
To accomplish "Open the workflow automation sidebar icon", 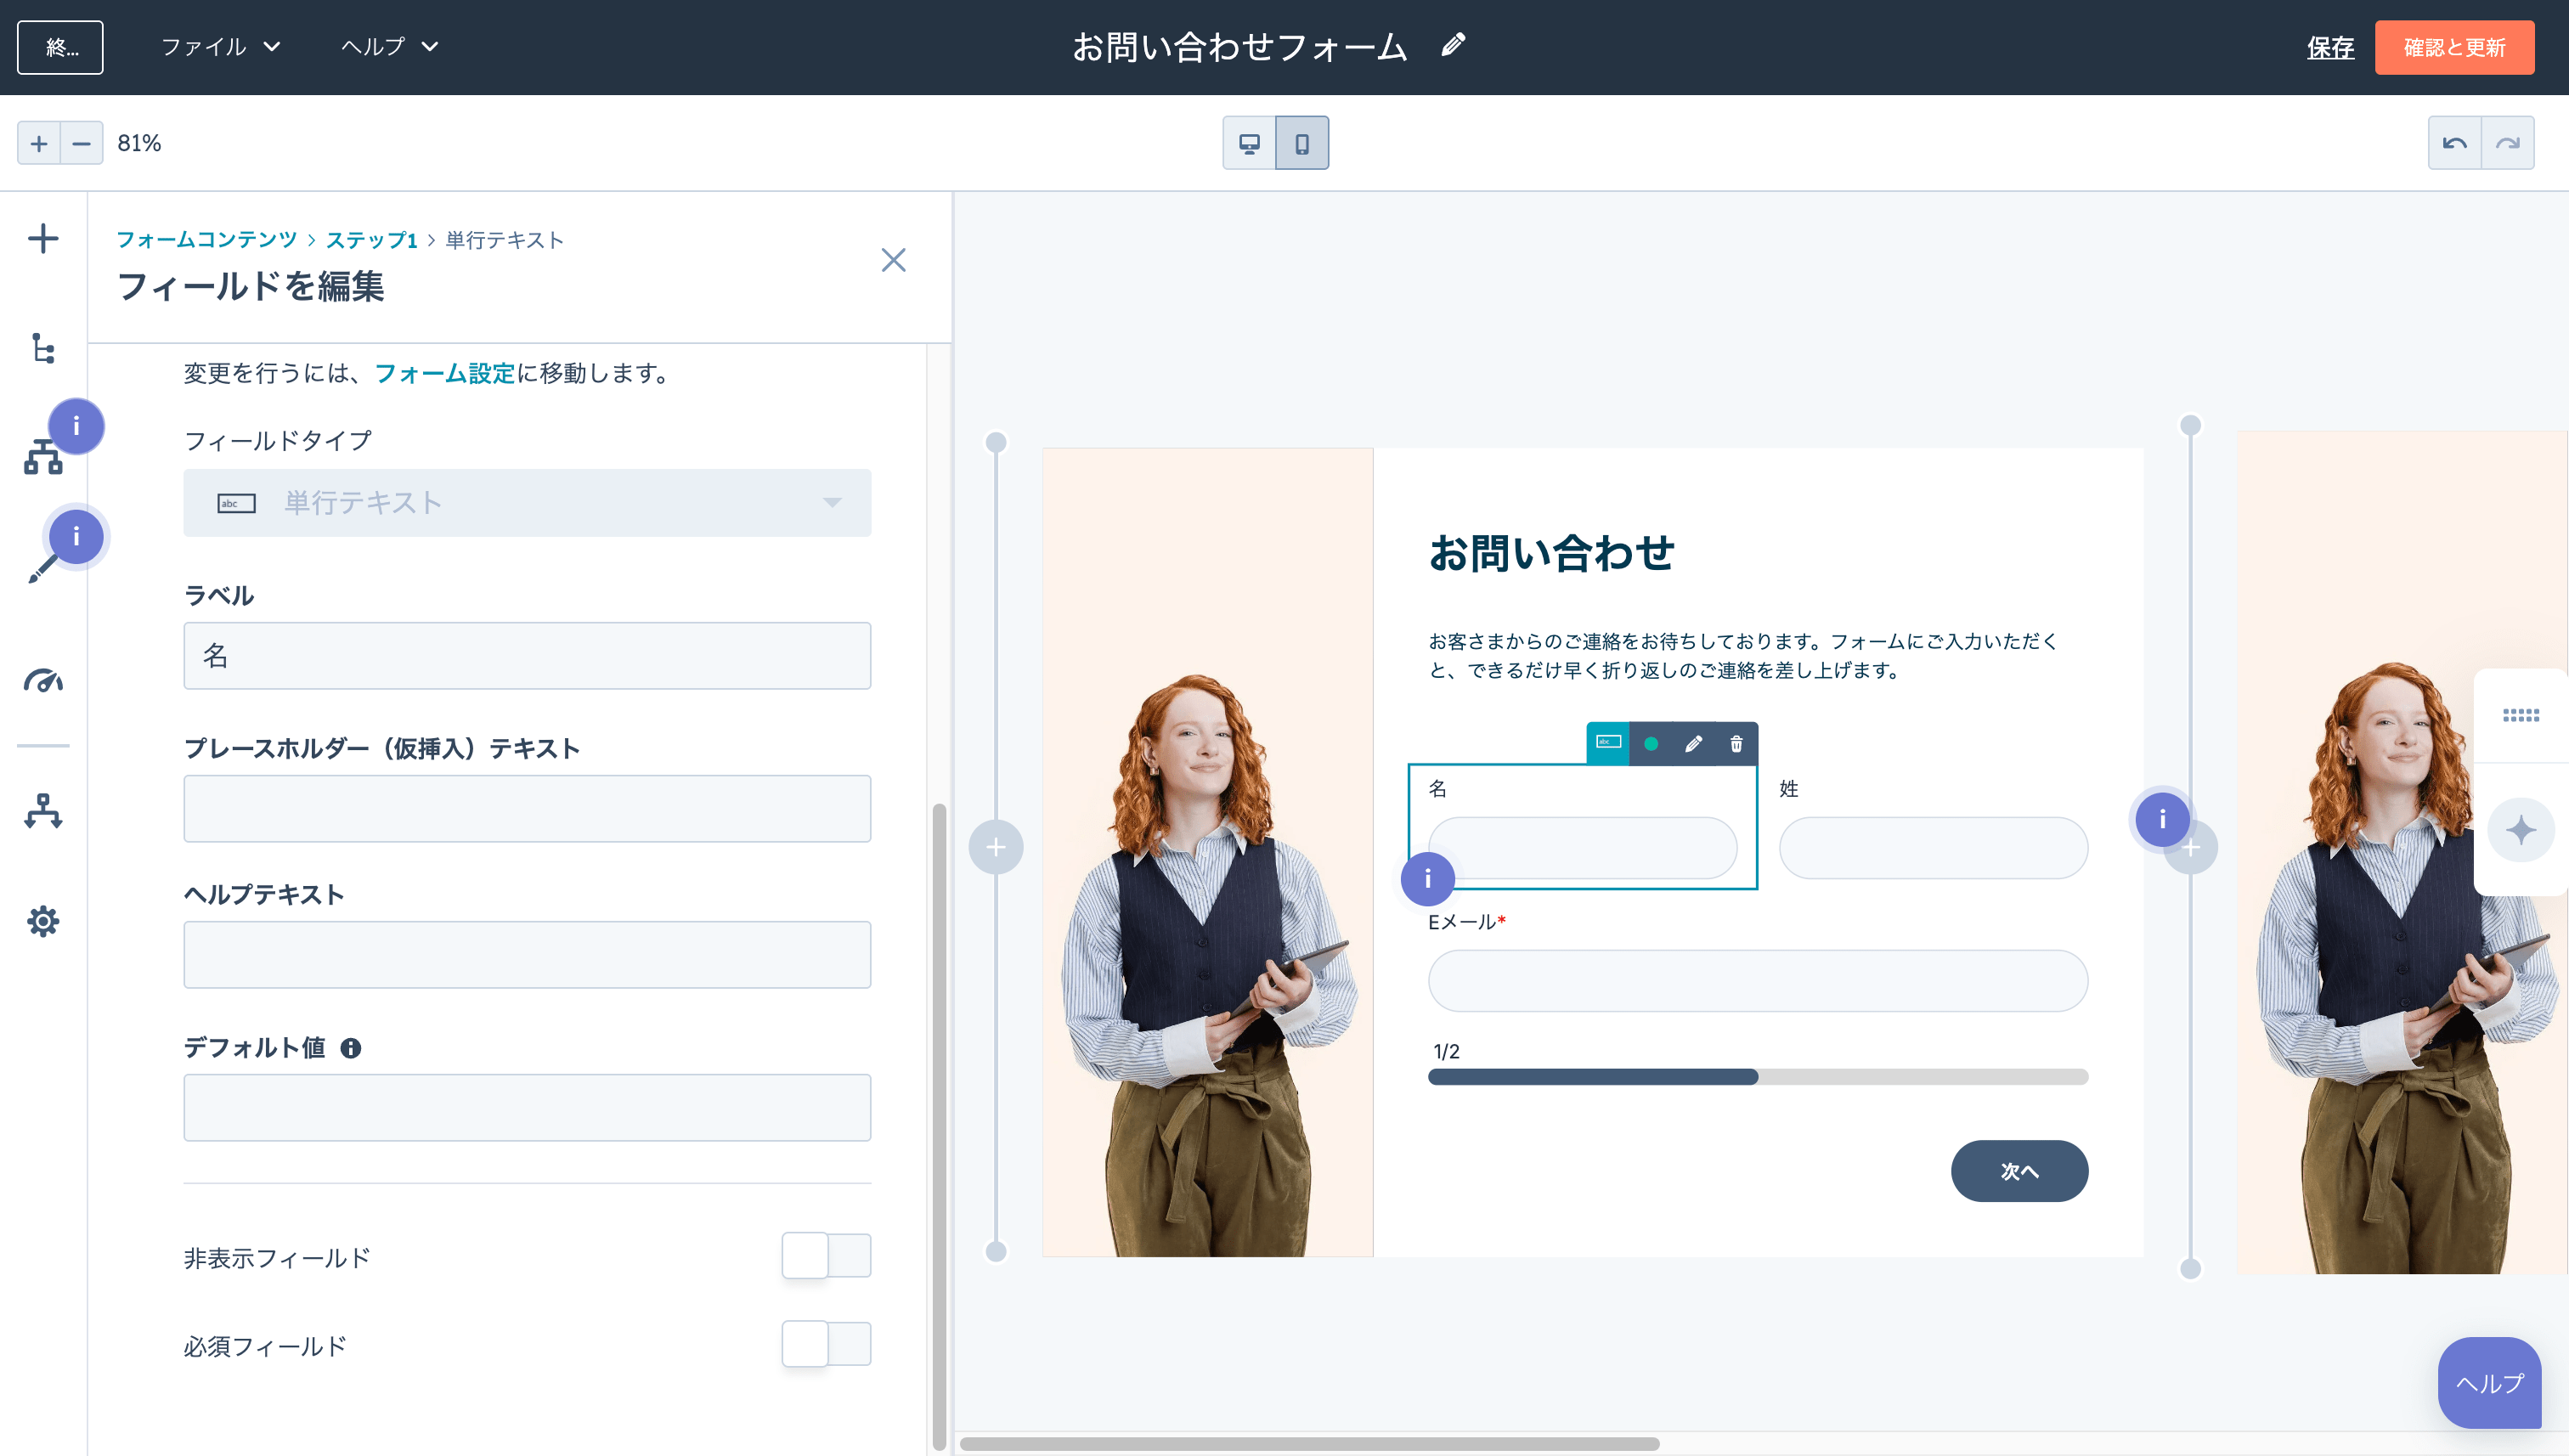I will pyautogui.click(x=43, y=811).
